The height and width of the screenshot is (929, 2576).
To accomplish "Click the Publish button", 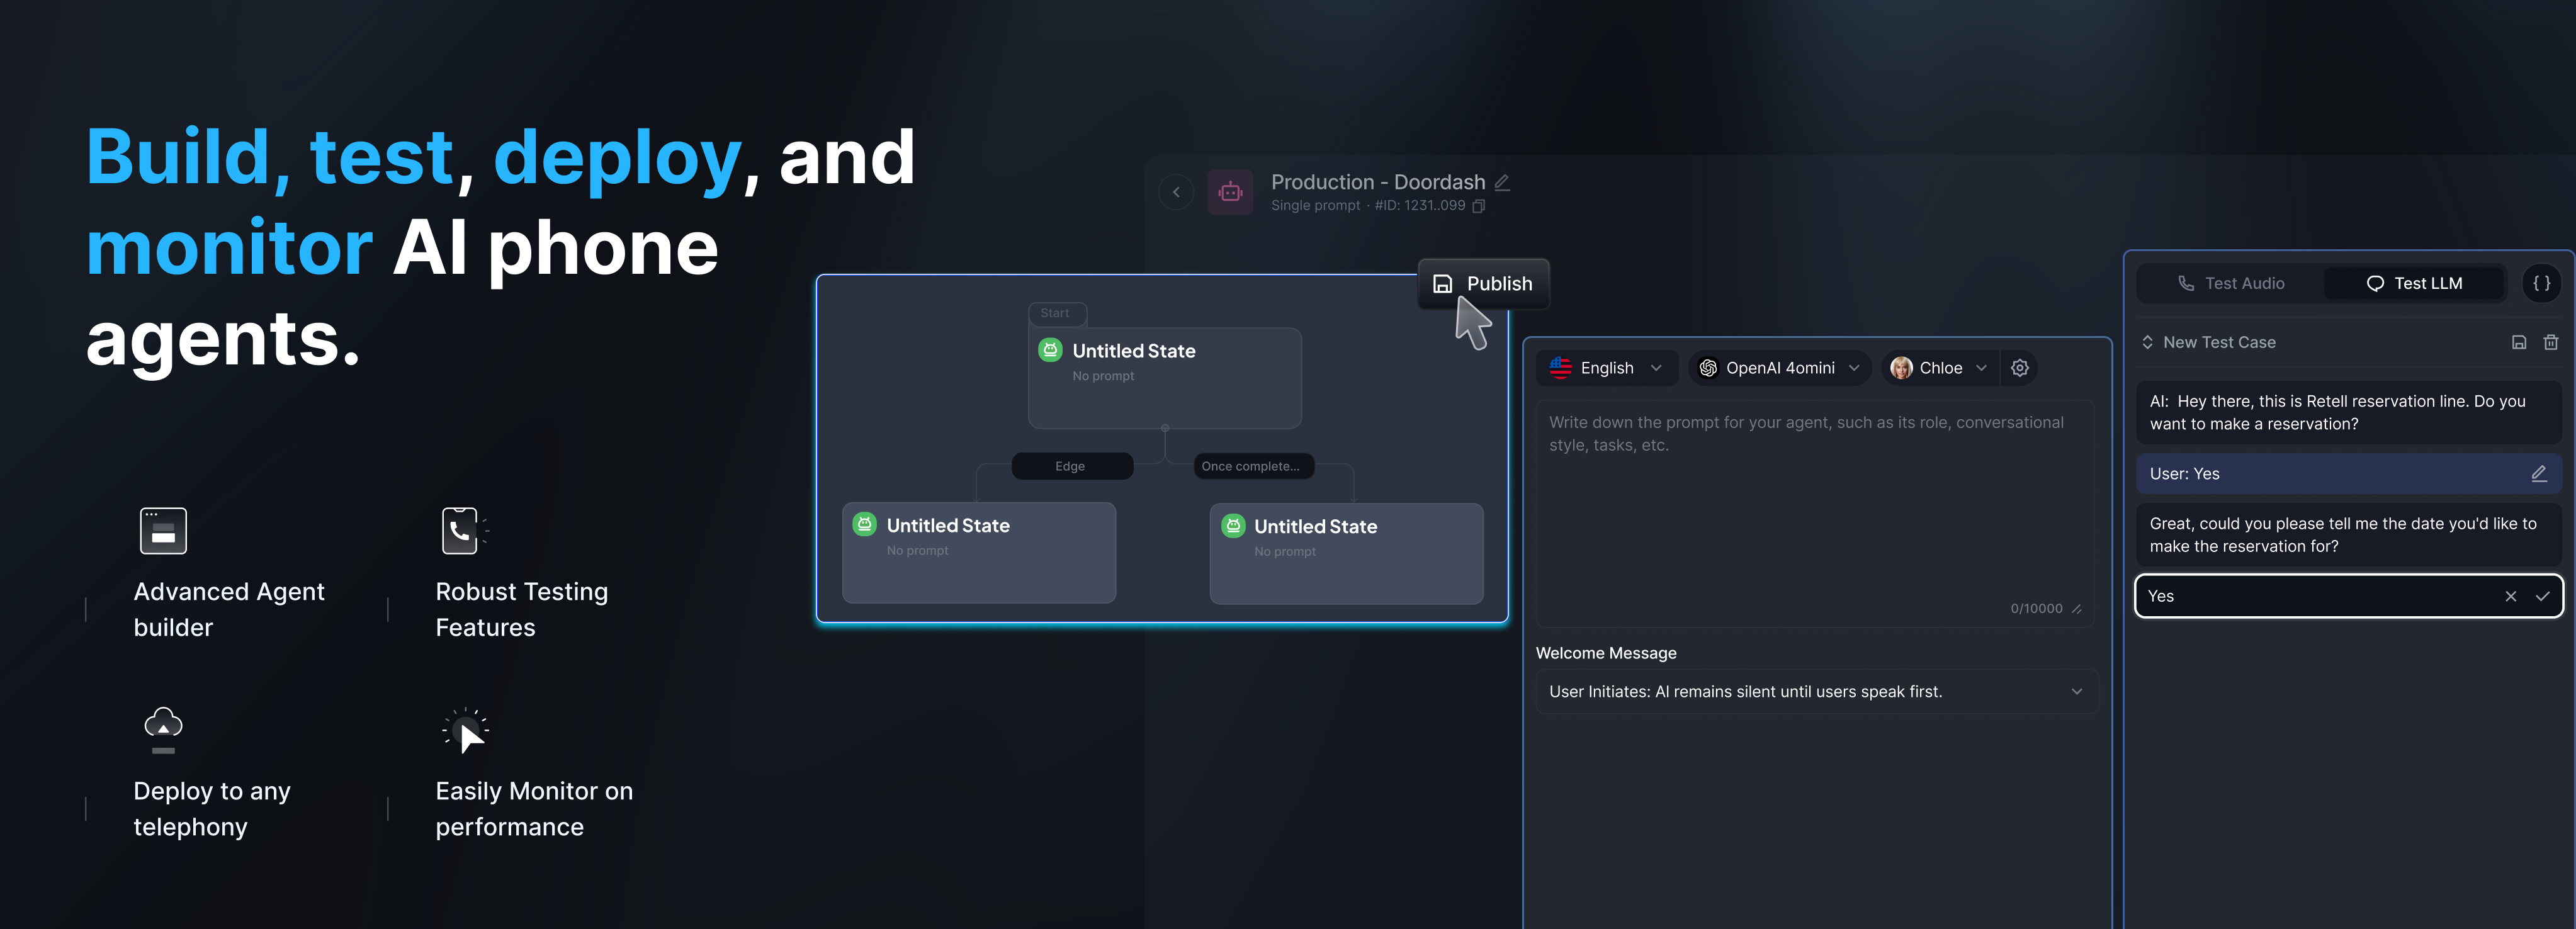I will [x=1483, y=284].
